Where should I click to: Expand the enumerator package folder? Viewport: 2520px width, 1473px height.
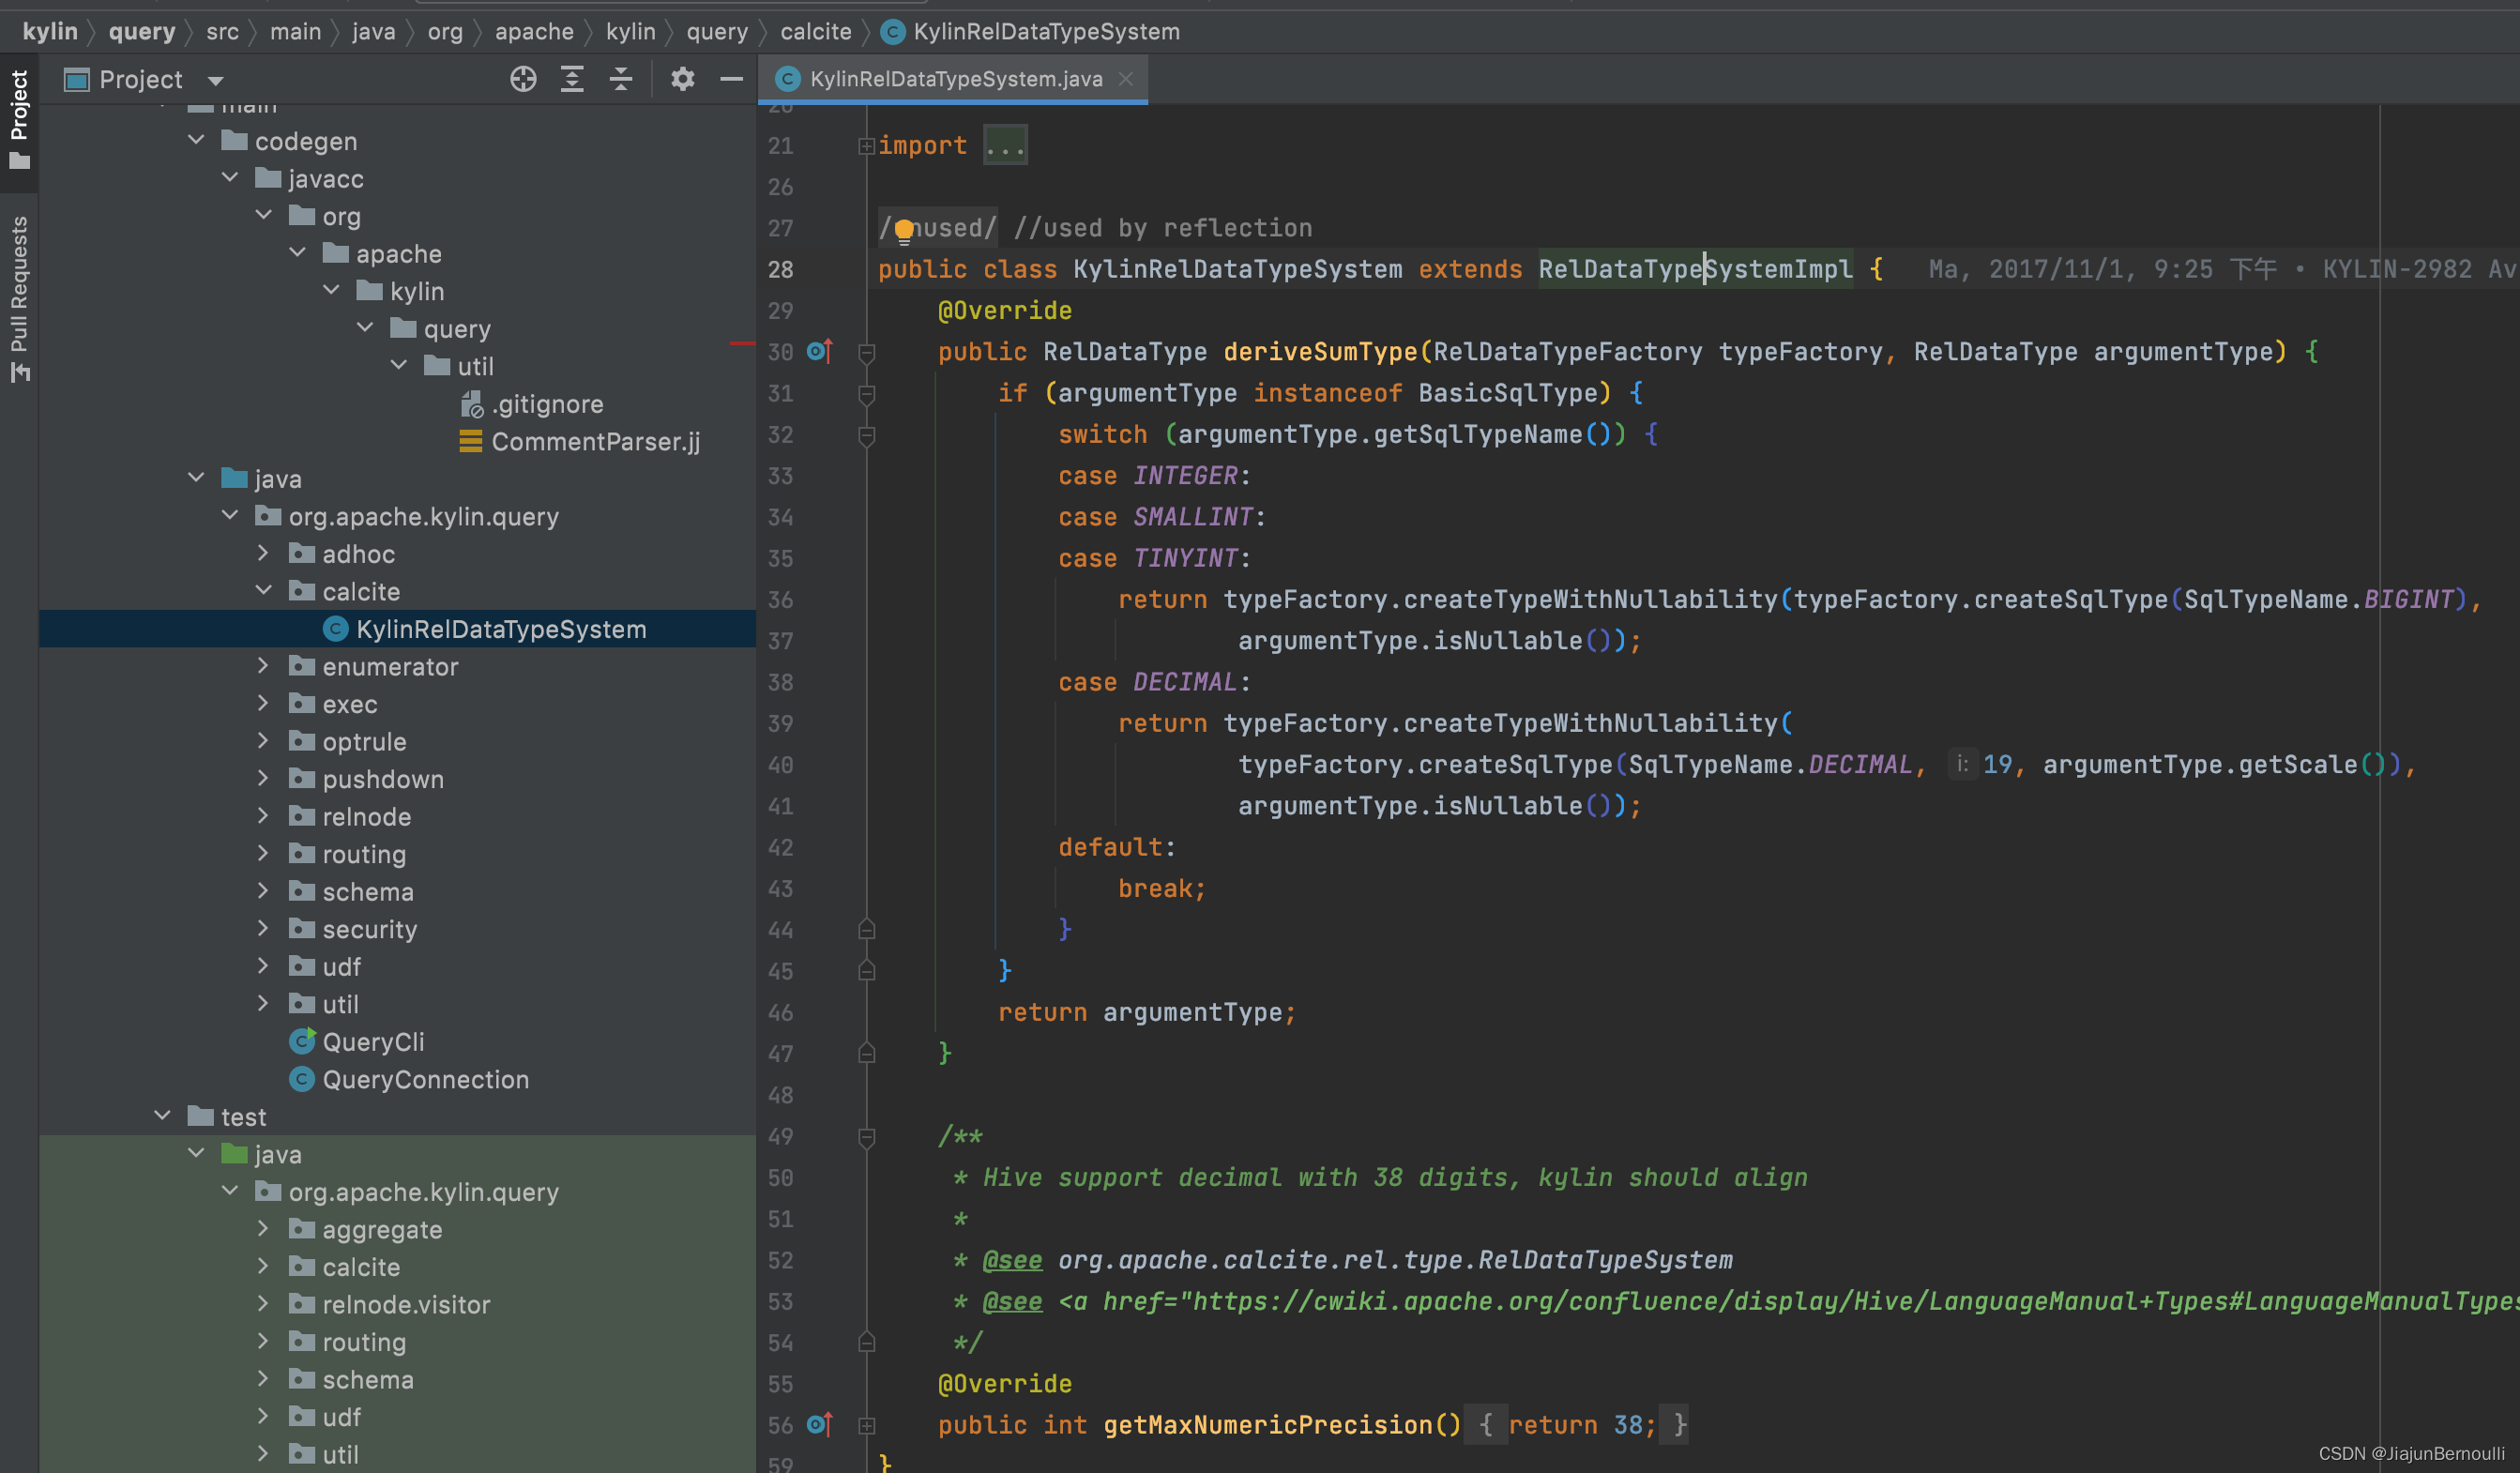[x=262, y=666]
